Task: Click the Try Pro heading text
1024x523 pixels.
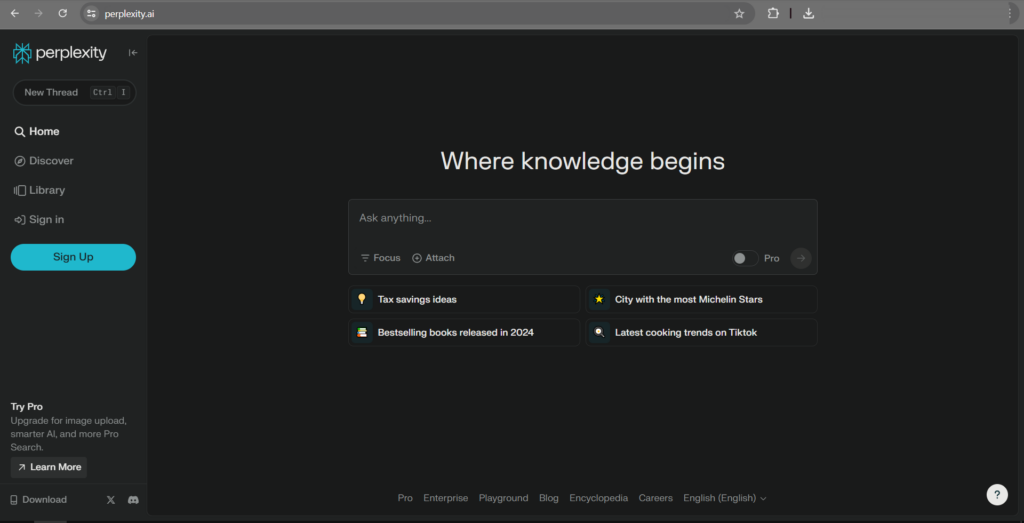Action: 27,407
